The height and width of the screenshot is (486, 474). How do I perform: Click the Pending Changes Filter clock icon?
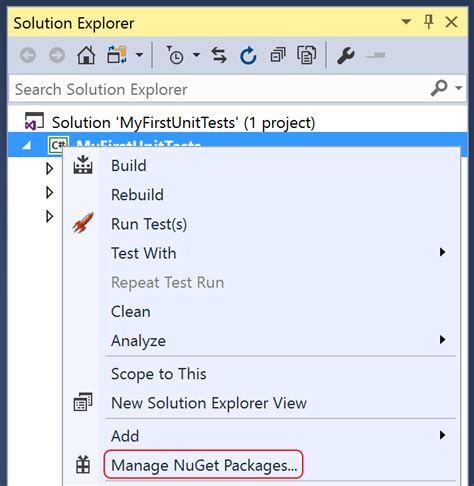[174, 55]
